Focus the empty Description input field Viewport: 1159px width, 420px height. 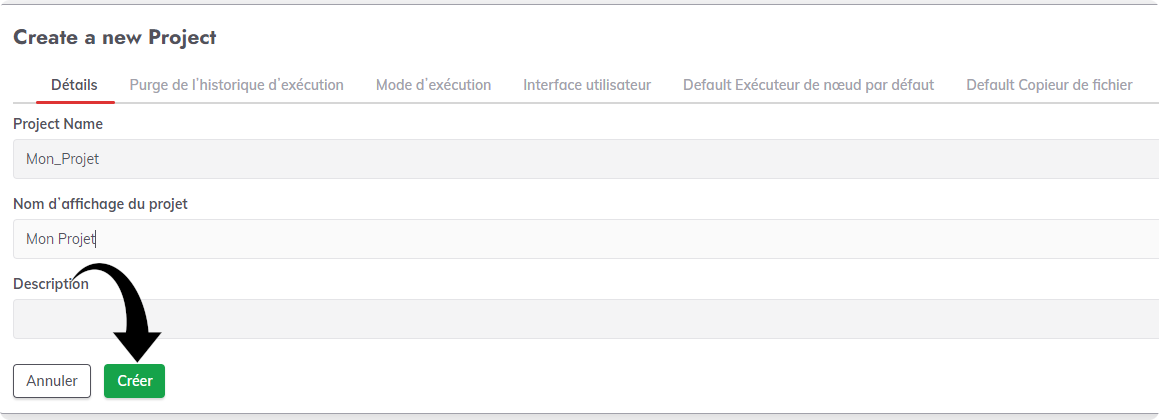[586, 319]
